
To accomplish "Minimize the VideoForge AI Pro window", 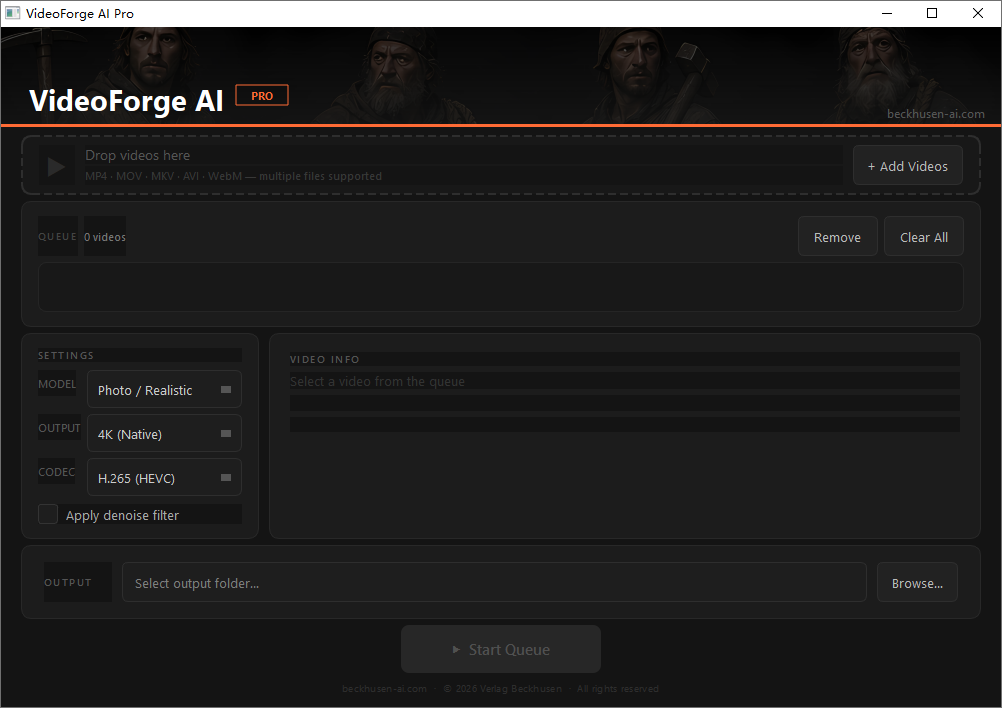I will (887, 13).
